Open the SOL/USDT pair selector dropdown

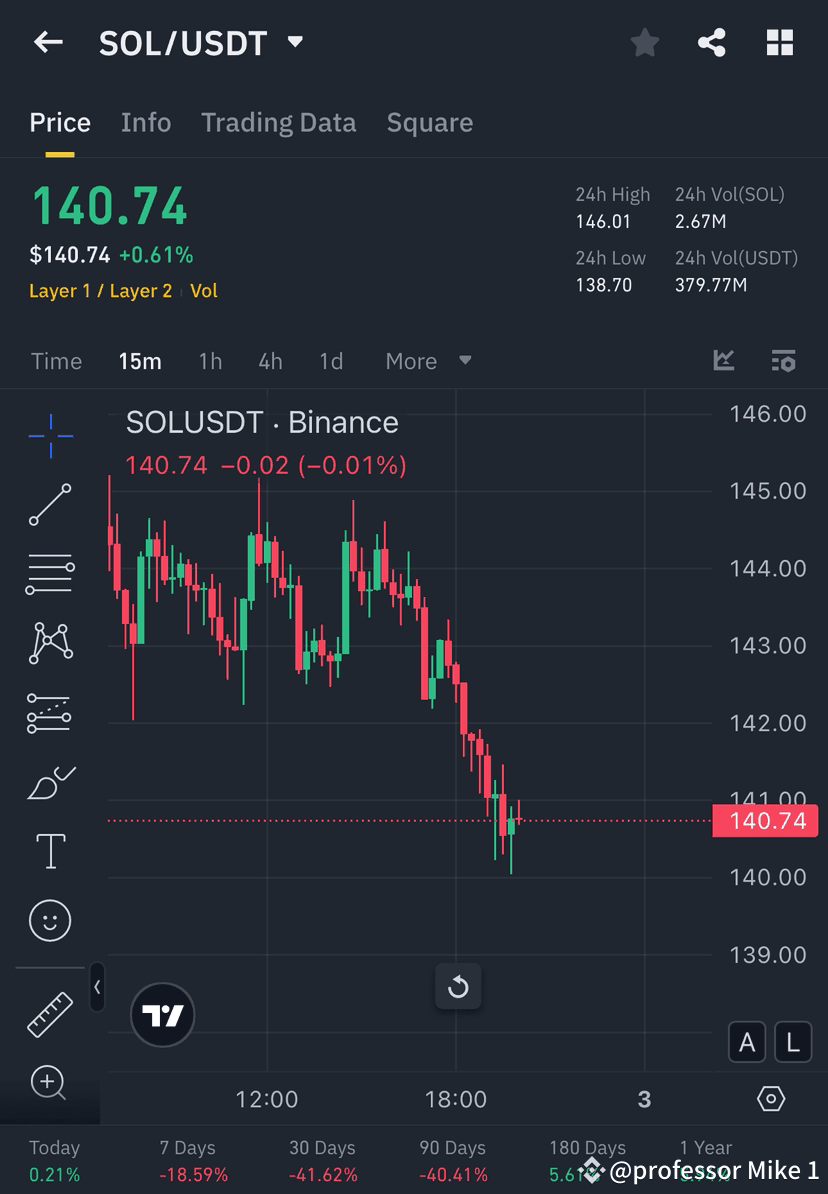pyautogui.click(x=294, y=42)
